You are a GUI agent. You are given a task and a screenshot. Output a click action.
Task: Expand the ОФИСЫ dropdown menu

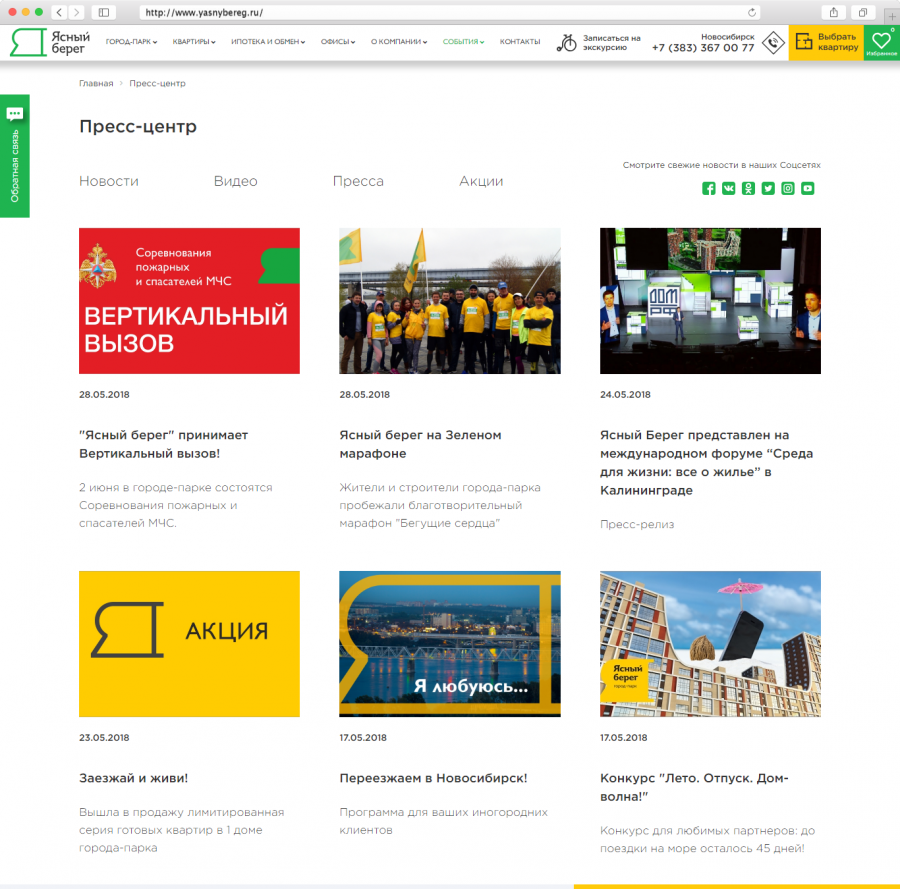pos(338,42)
